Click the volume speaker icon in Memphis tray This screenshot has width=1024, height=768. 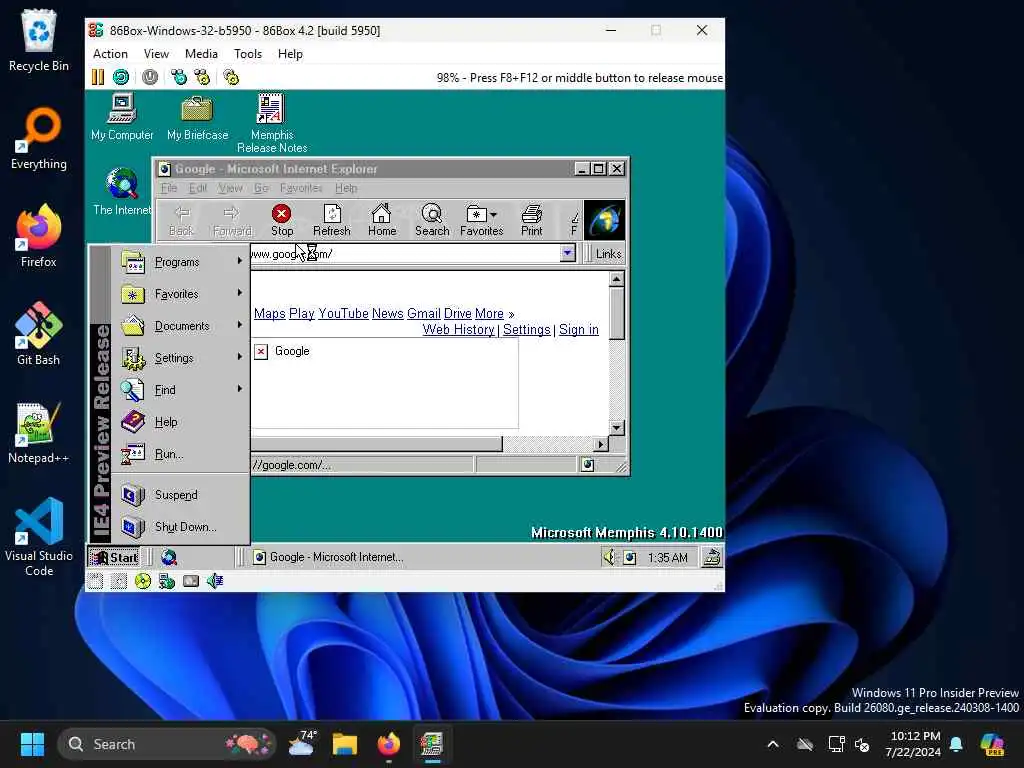pos(609,557)
